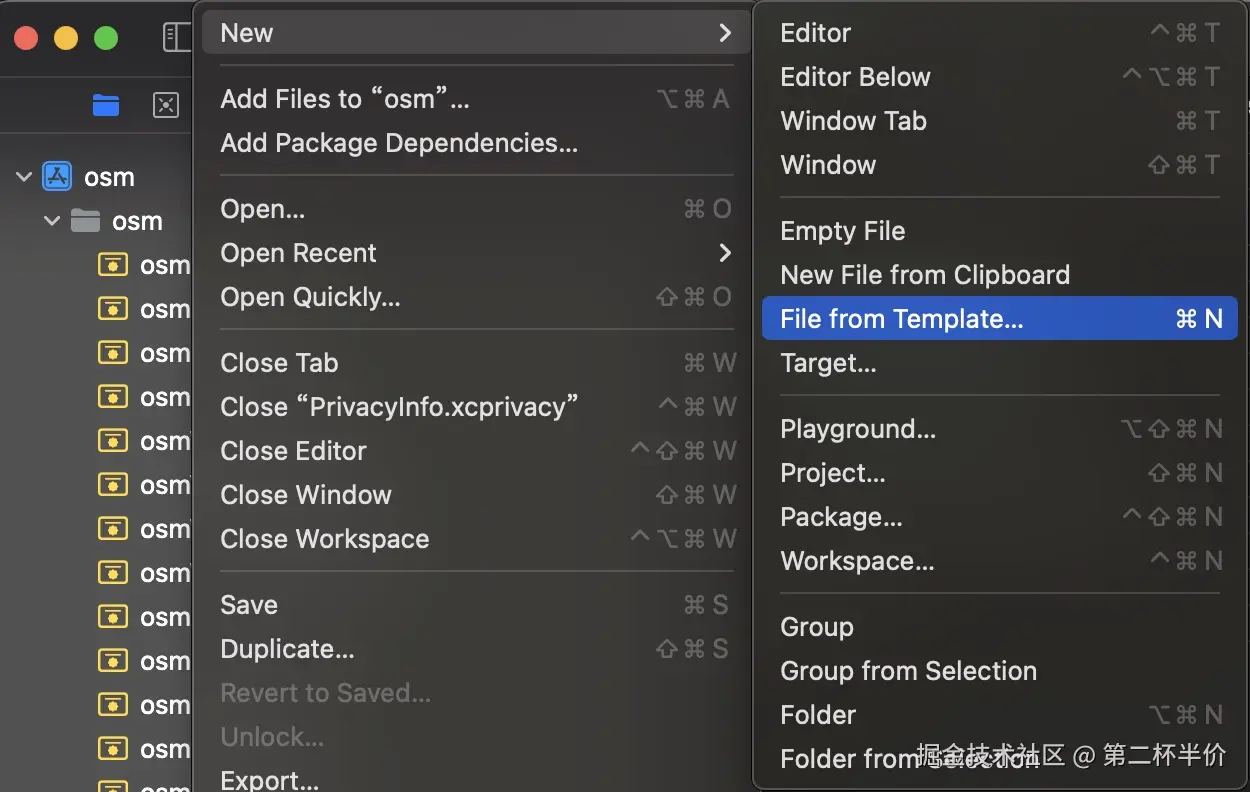Screen dimensions: 1250x792
Task: Collapse the osm folder chevron
Action: tap(52, 221)
